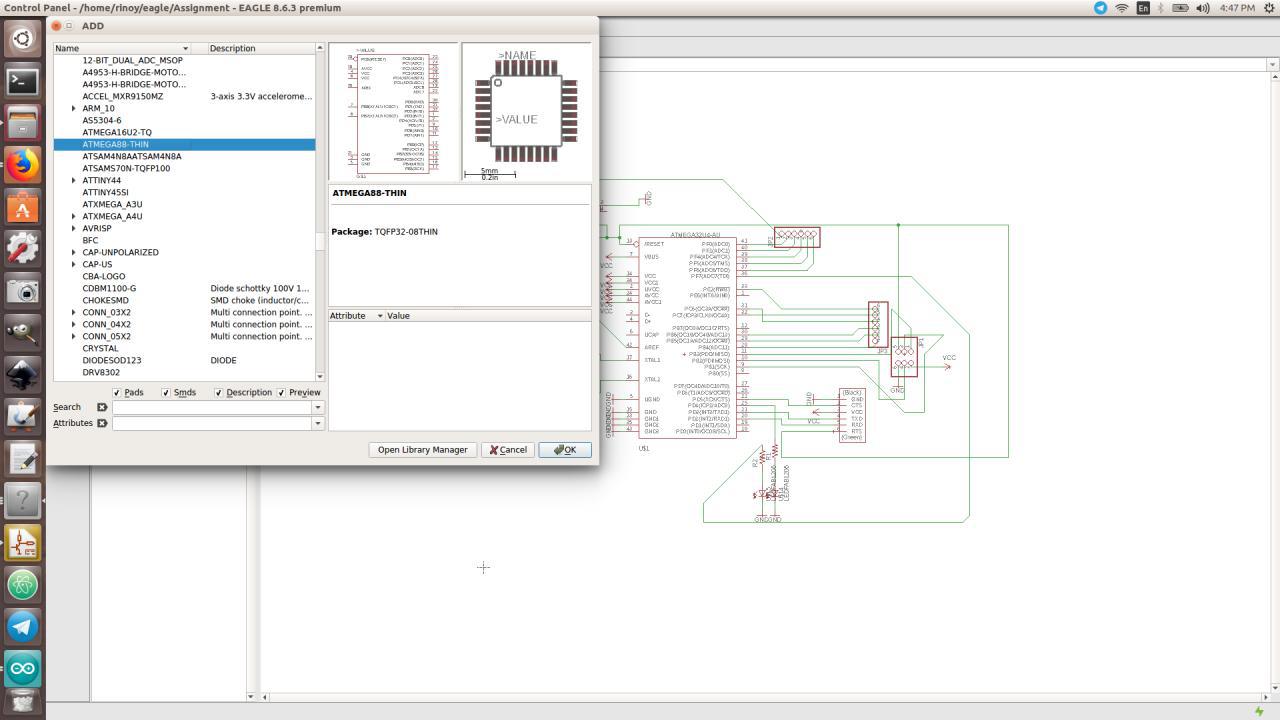Click the Attribute column header

(x=357, y=316)
